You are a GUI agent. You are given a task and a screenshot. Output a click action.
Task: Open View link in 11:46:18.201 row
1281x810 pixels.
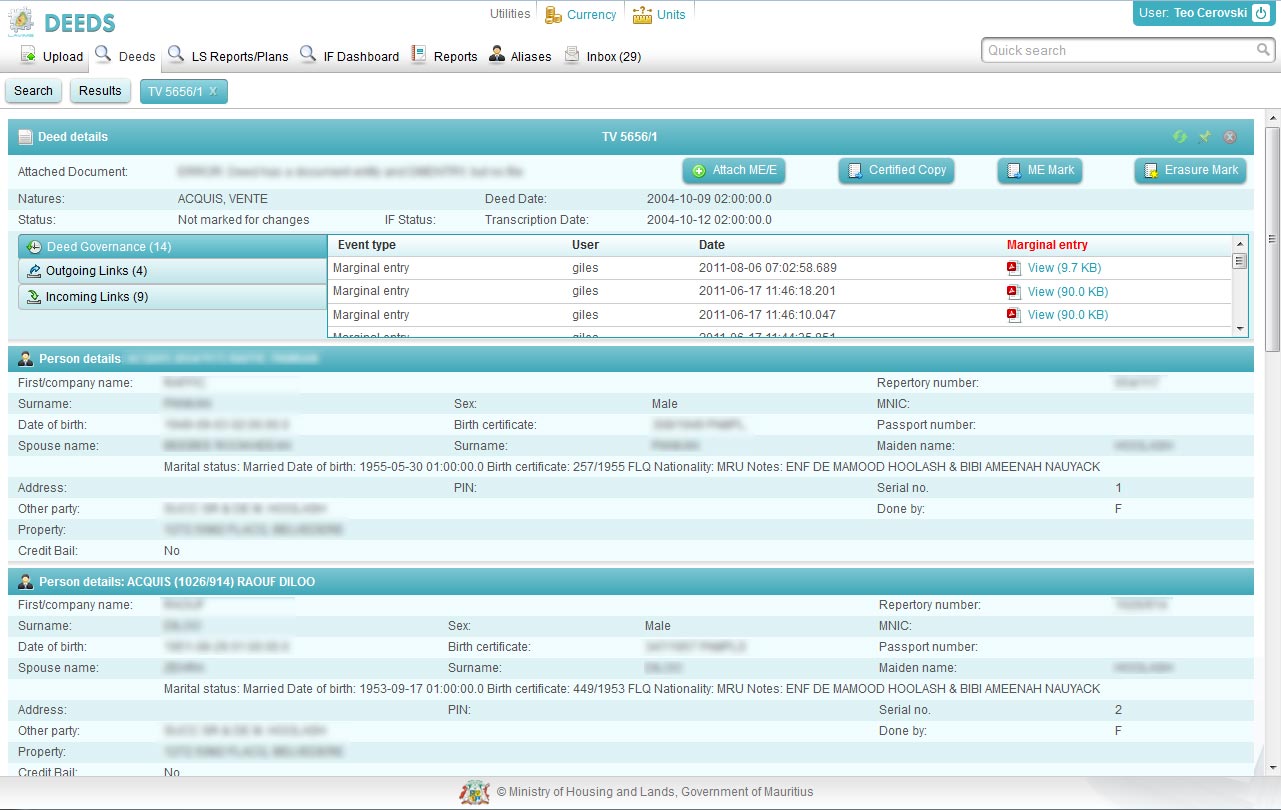[x=1067, y=292]
